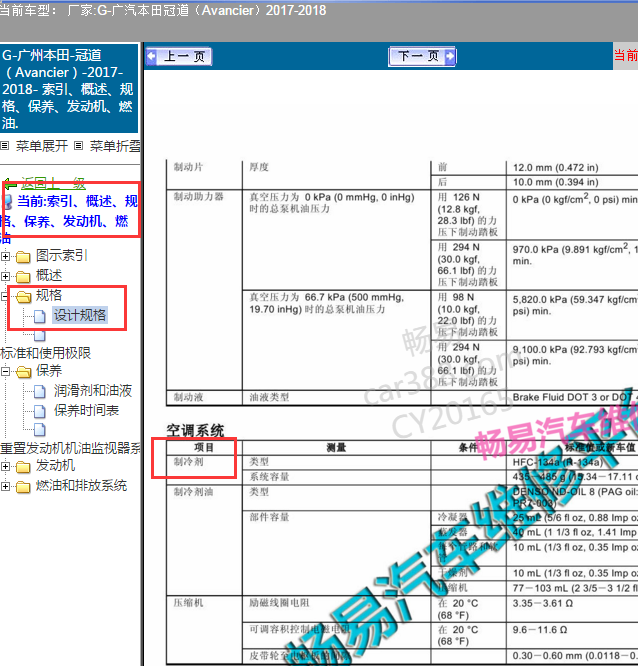Click the 当前车型 title text
The height and width of the screenshot is (666, 638).
(x=163, y=10)
